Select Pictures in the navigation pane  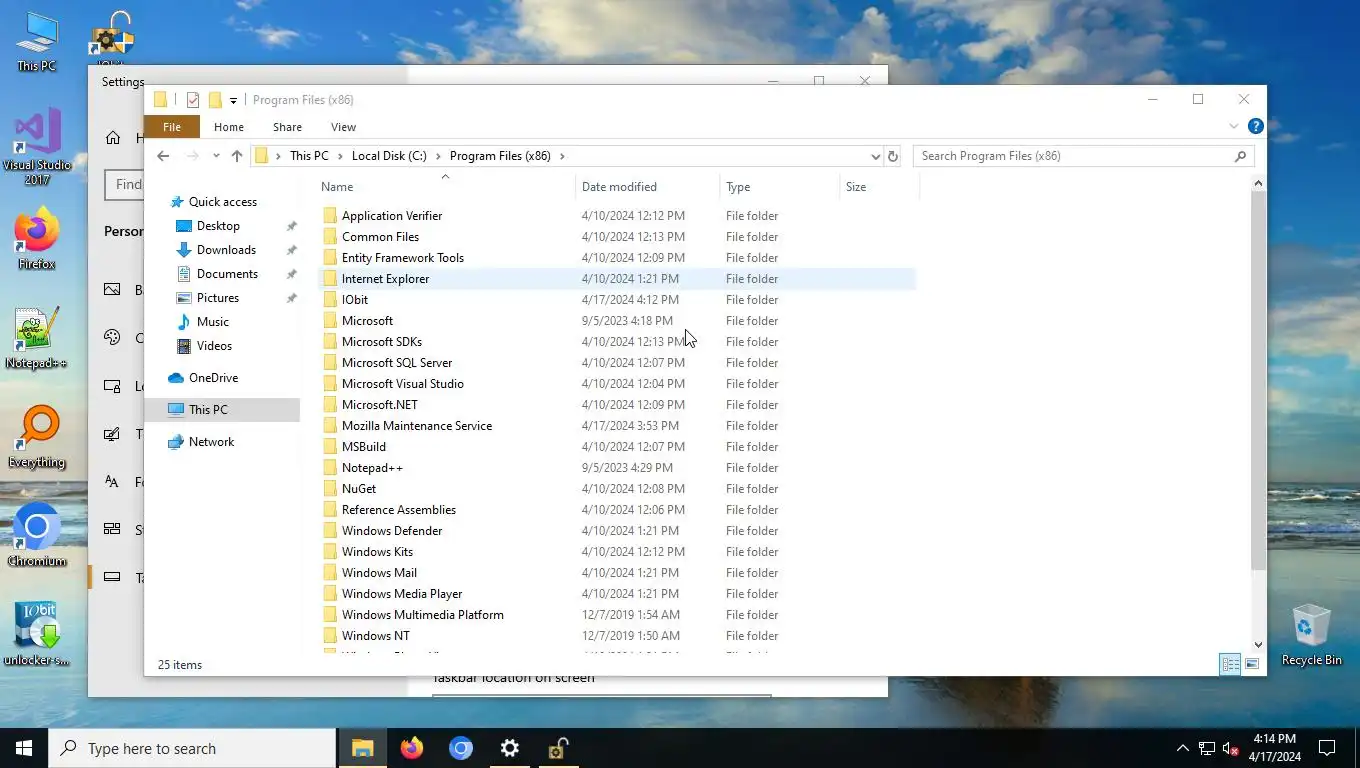[x=218, y=298]
